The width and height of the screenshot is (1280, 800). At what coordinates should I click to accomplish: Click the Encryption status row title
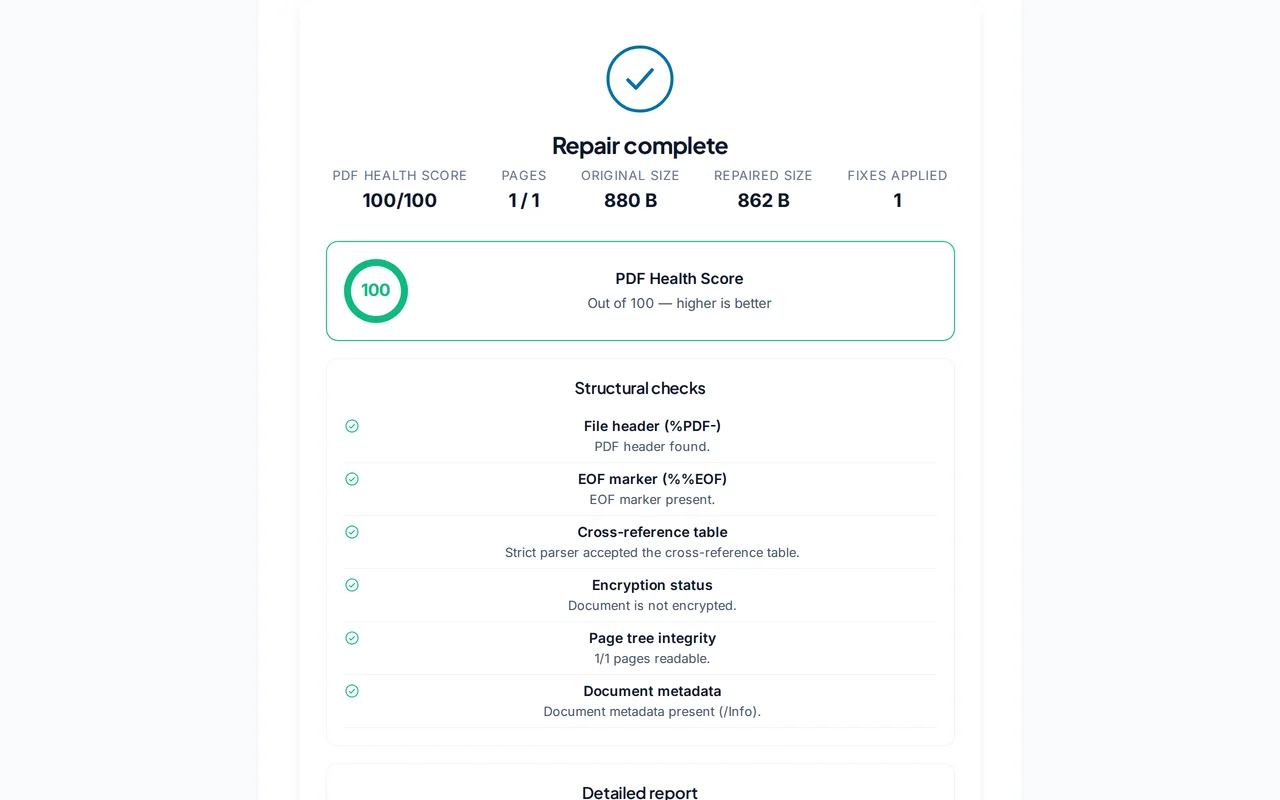pos(652,585)
